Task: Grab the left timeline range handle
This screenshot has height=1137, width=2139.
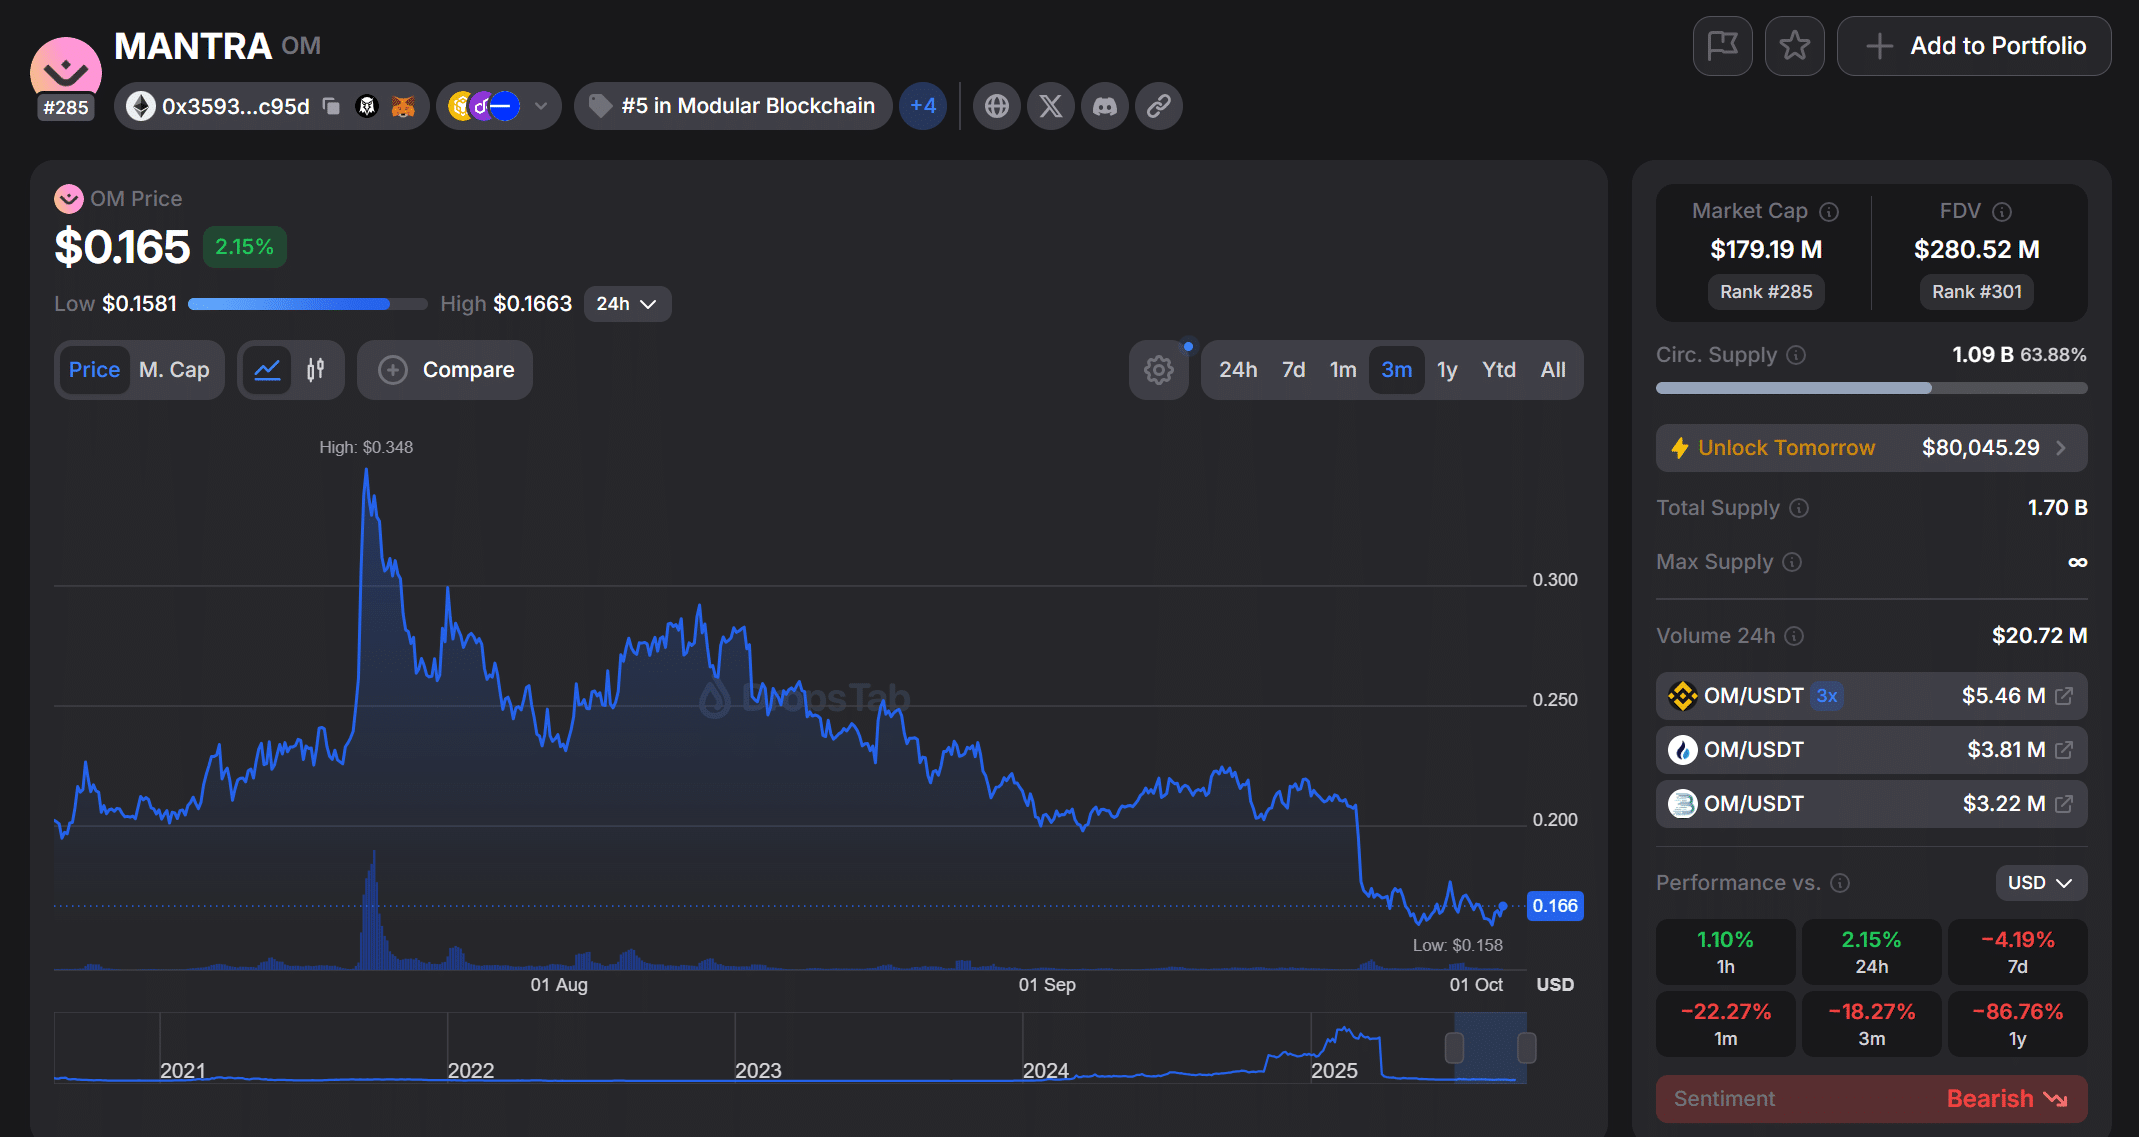Action: (x=1454, y=1048)
